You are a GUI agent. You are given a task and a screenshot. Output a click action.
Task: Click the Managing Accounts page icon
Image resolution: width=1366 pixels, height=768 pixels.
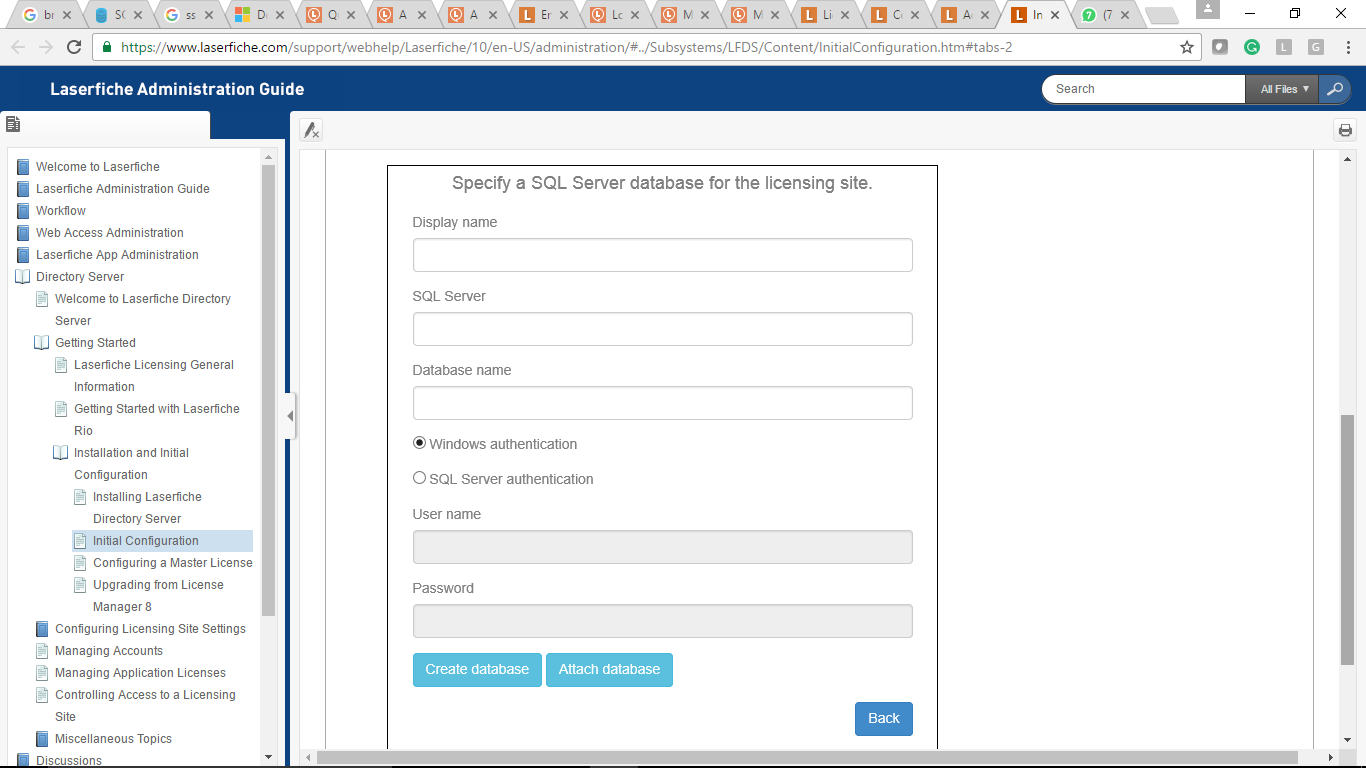tap(42, 651)
